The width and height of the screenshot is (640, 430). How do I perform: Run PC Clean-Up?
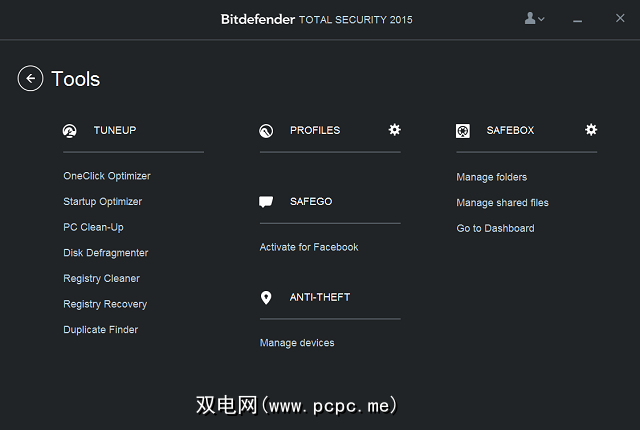[x=93, y=227]
